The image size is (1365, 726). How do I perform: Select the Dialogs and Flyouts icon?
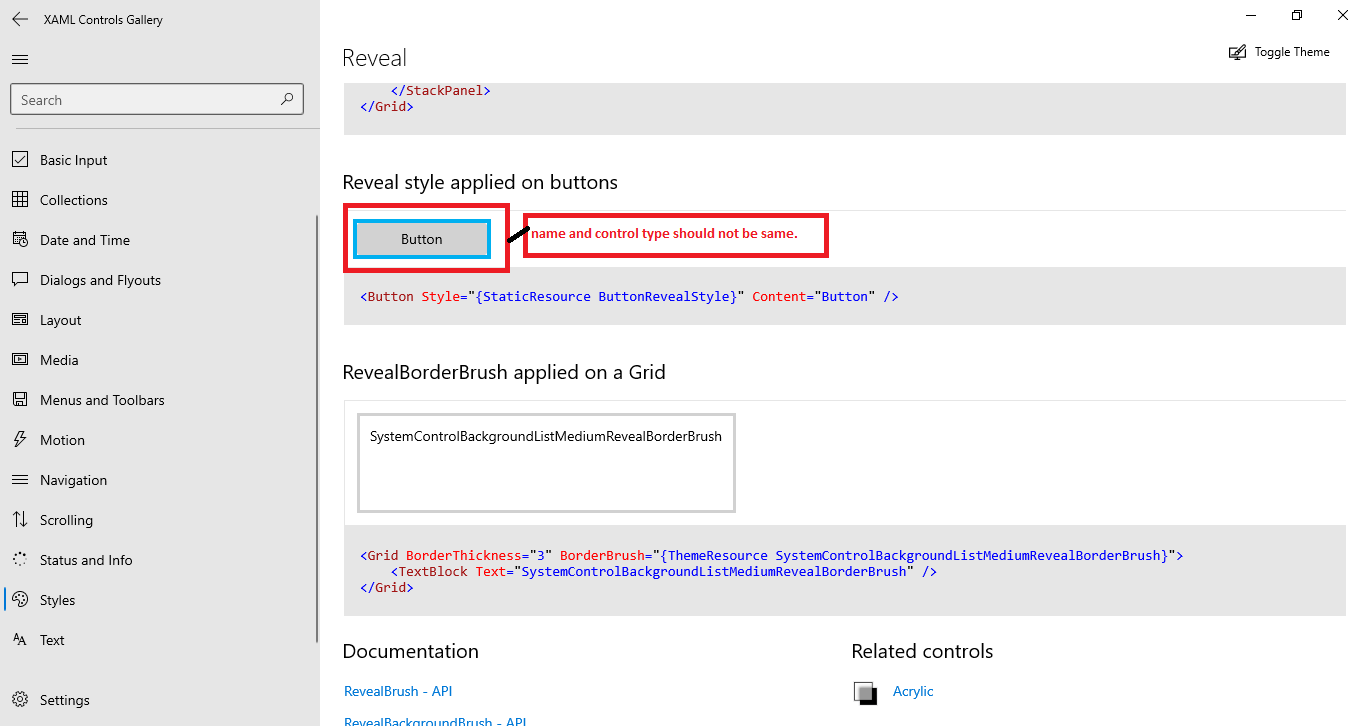point(20,279)
